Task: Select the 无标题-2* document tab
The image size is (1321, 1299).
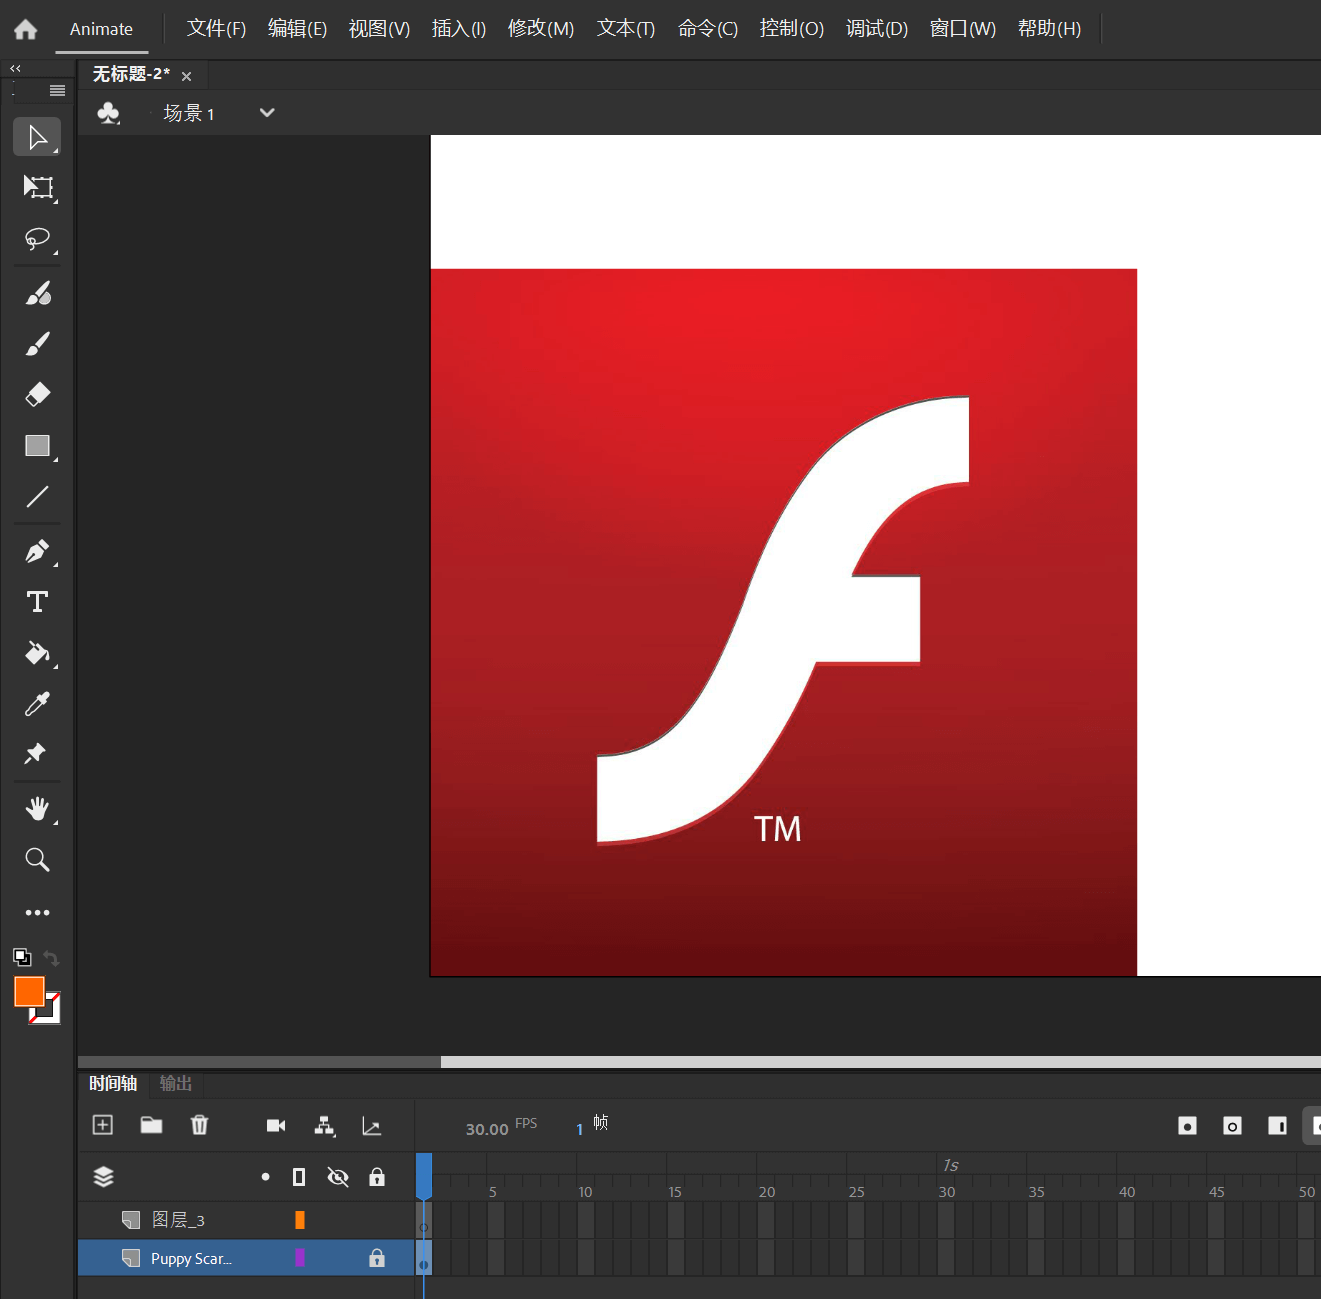Action: (x=131, y=74)
